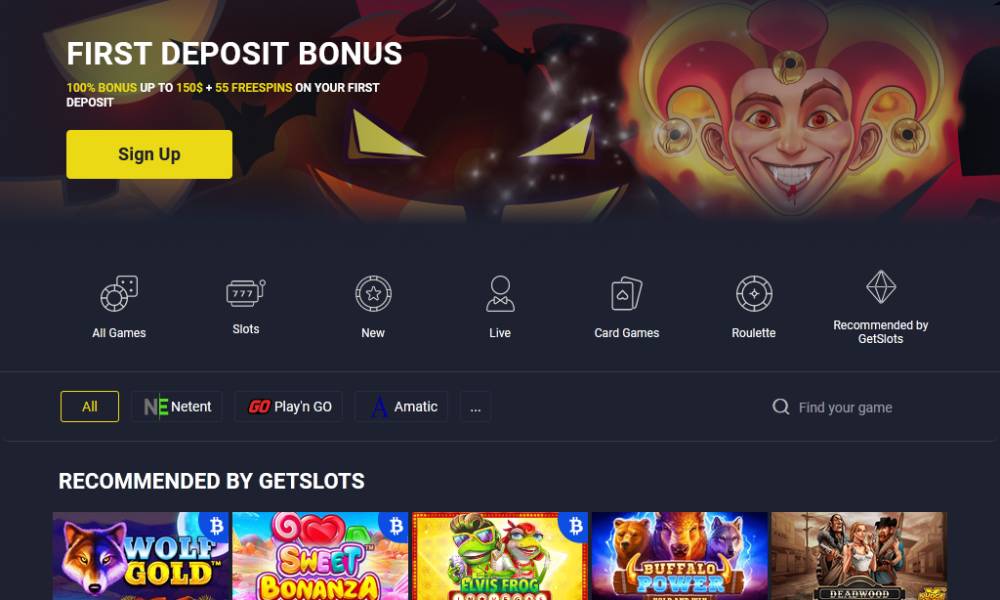Screen dimensions: 1000x600
Task: Filter games by Play'n GO provider
Action: point(288,406)
